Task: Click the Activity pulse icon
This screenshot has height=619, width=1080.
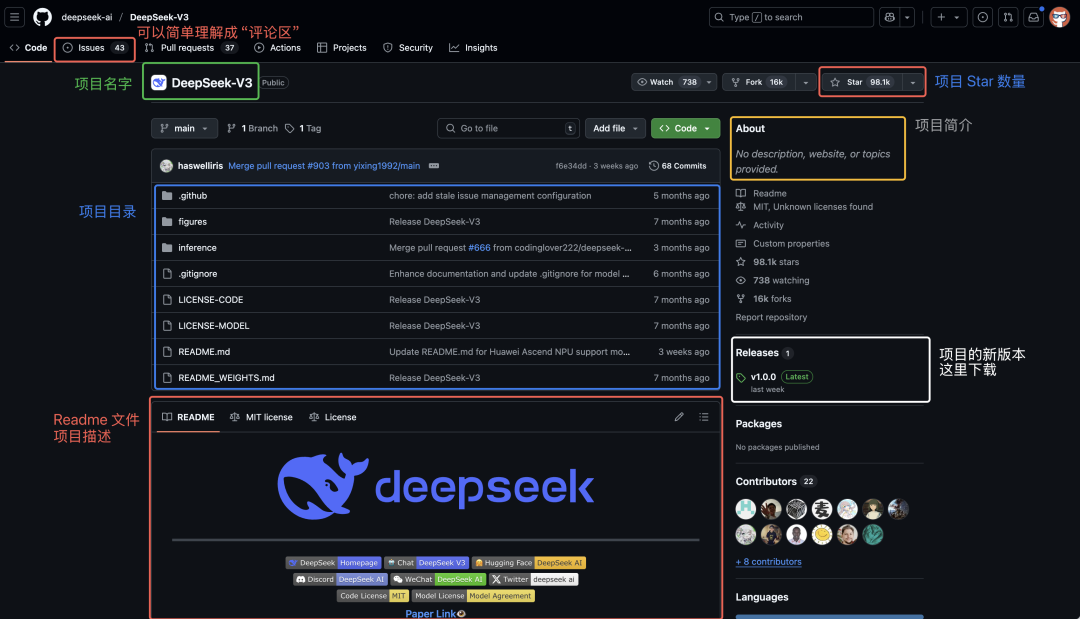Action: (x=740, y=225)
